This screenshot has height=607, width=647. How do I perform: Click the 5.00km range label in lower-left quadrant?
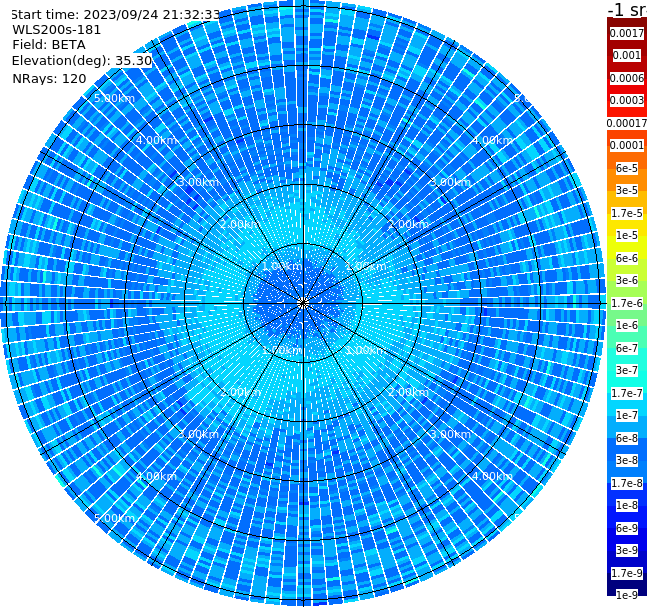coord(114,518)
